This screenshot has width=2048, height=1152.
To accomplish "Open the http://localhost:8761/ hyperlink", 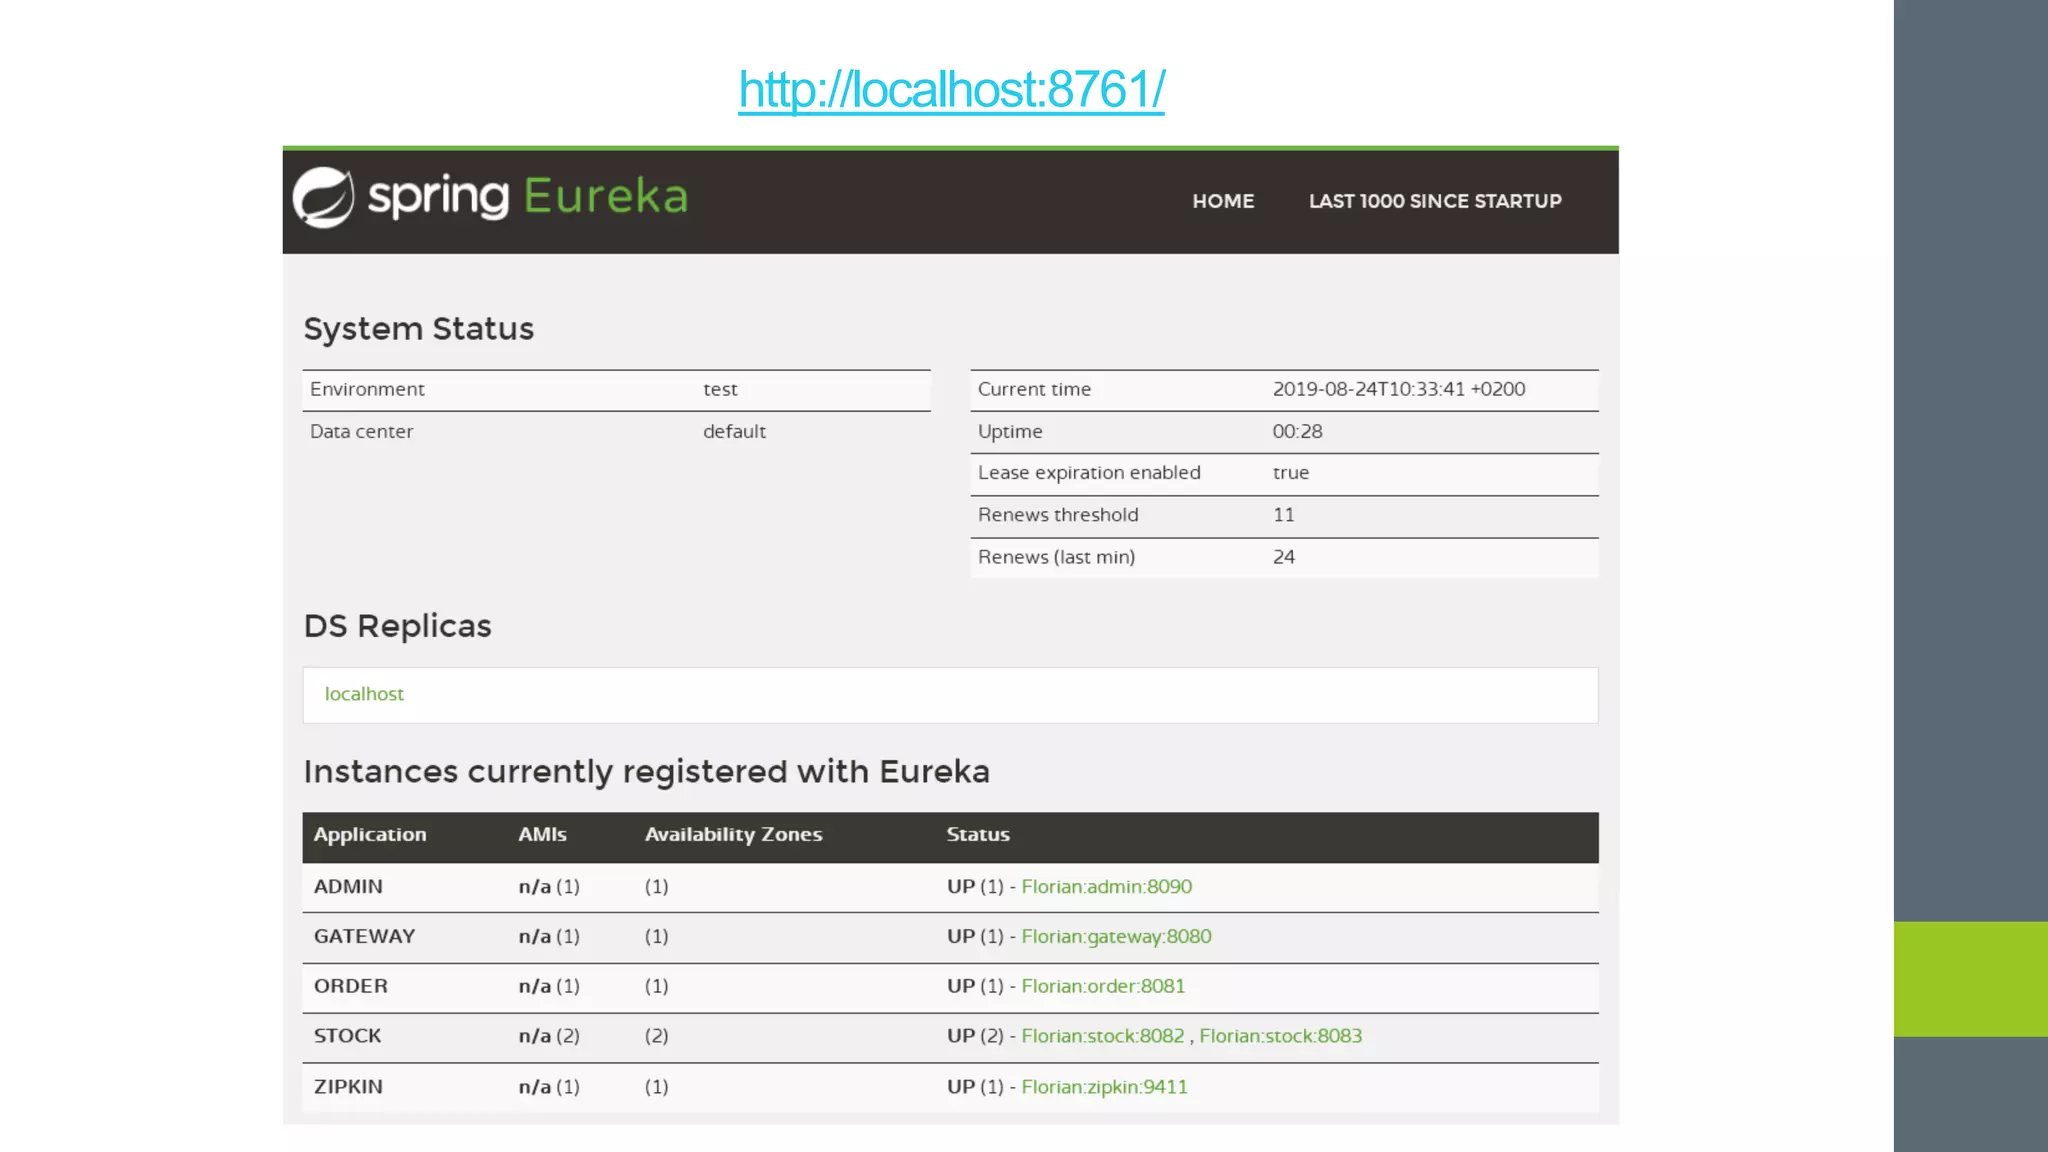I will point(951,90).
